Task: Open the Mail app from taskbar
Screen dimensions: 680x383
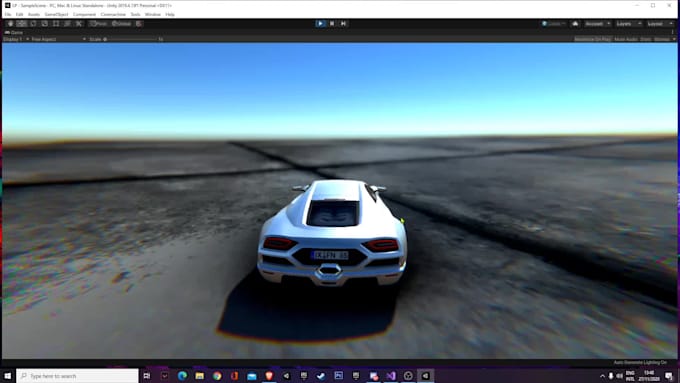Action: (252, 376)
